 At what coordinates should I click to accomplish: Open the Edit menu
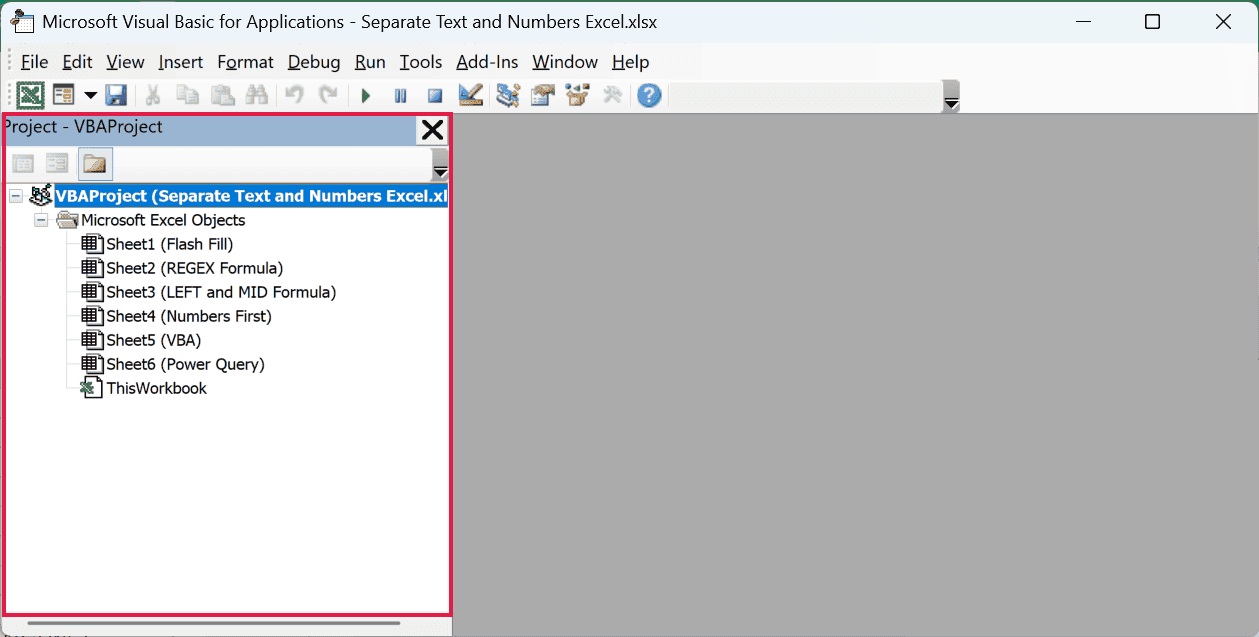click(x=77, y=62)
